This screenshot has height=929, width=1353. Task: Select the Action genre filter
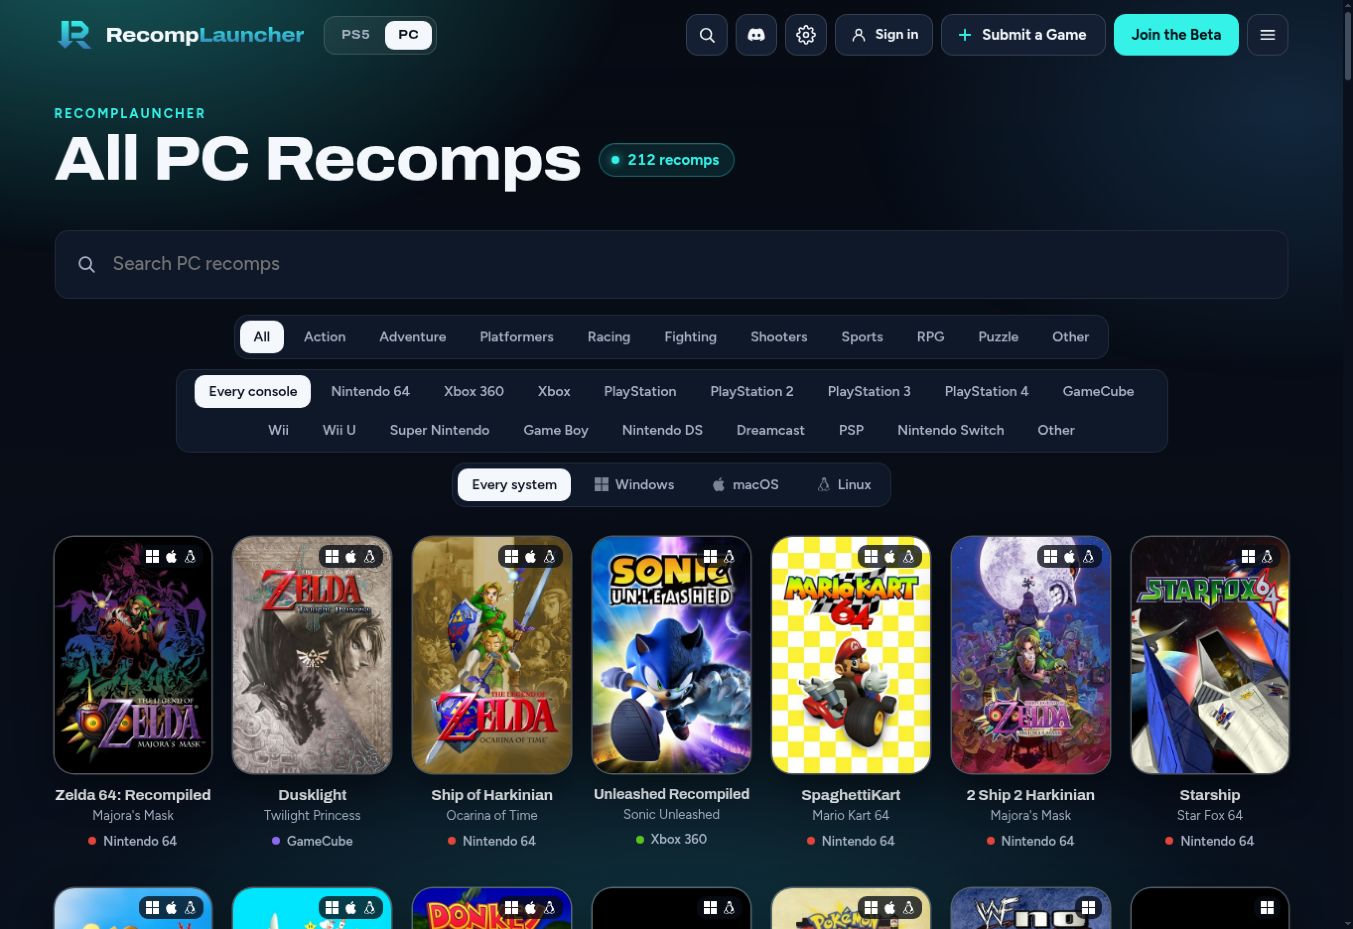325,337
